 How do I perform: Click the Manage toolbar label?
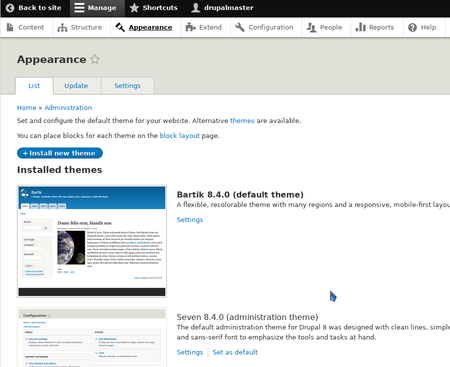[x=102, y=8]
